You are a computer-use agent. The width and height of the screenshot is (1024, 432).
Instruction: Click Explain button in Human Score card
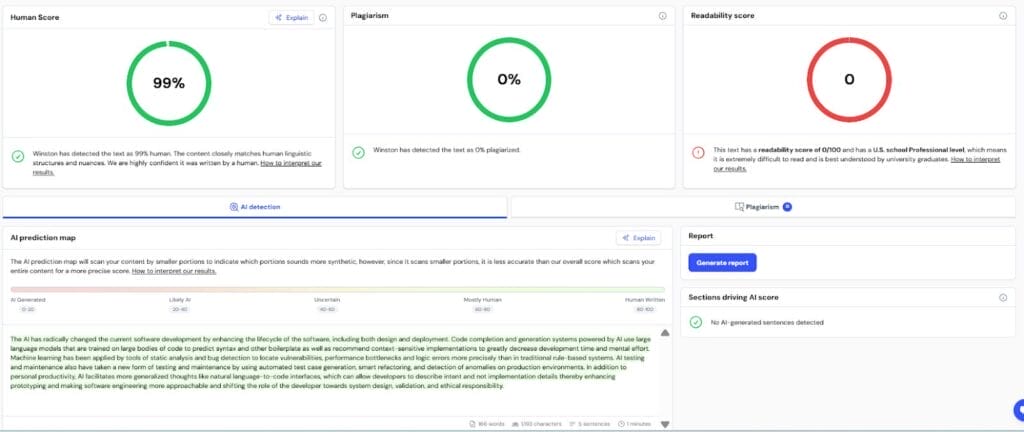291,17
